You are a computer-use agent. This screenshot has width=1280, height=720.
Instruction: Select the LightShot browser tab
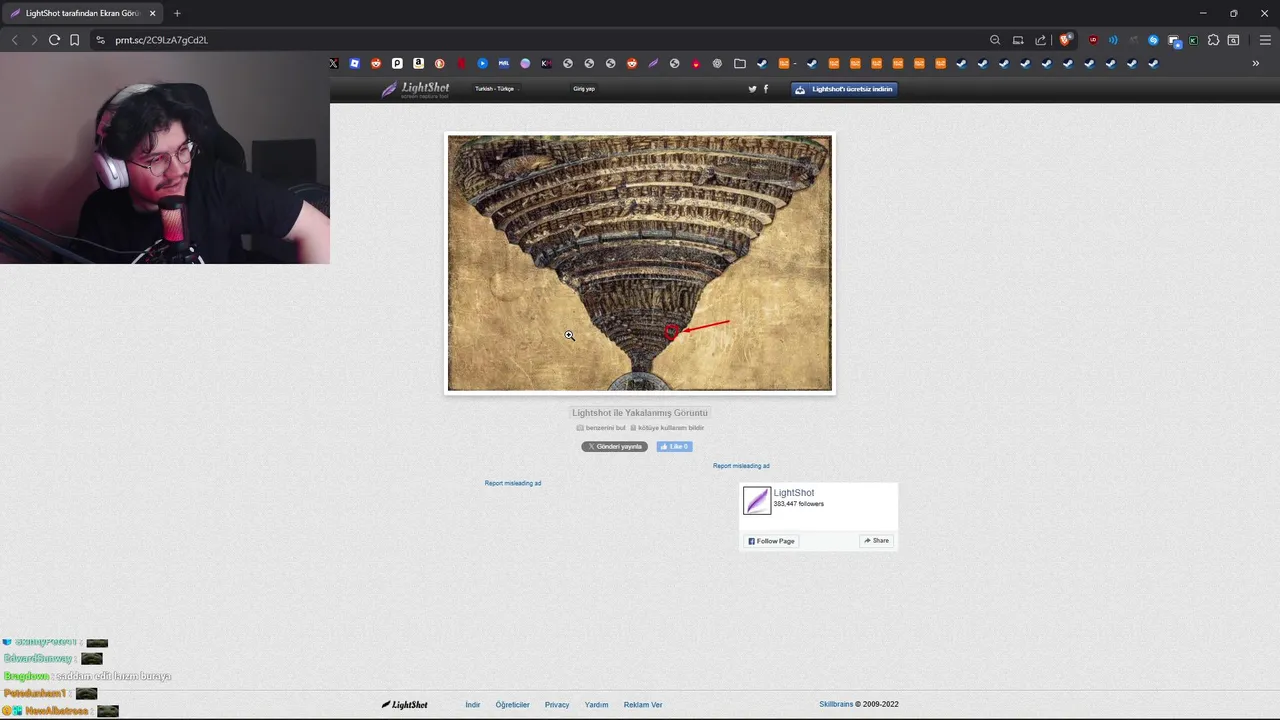82,13
